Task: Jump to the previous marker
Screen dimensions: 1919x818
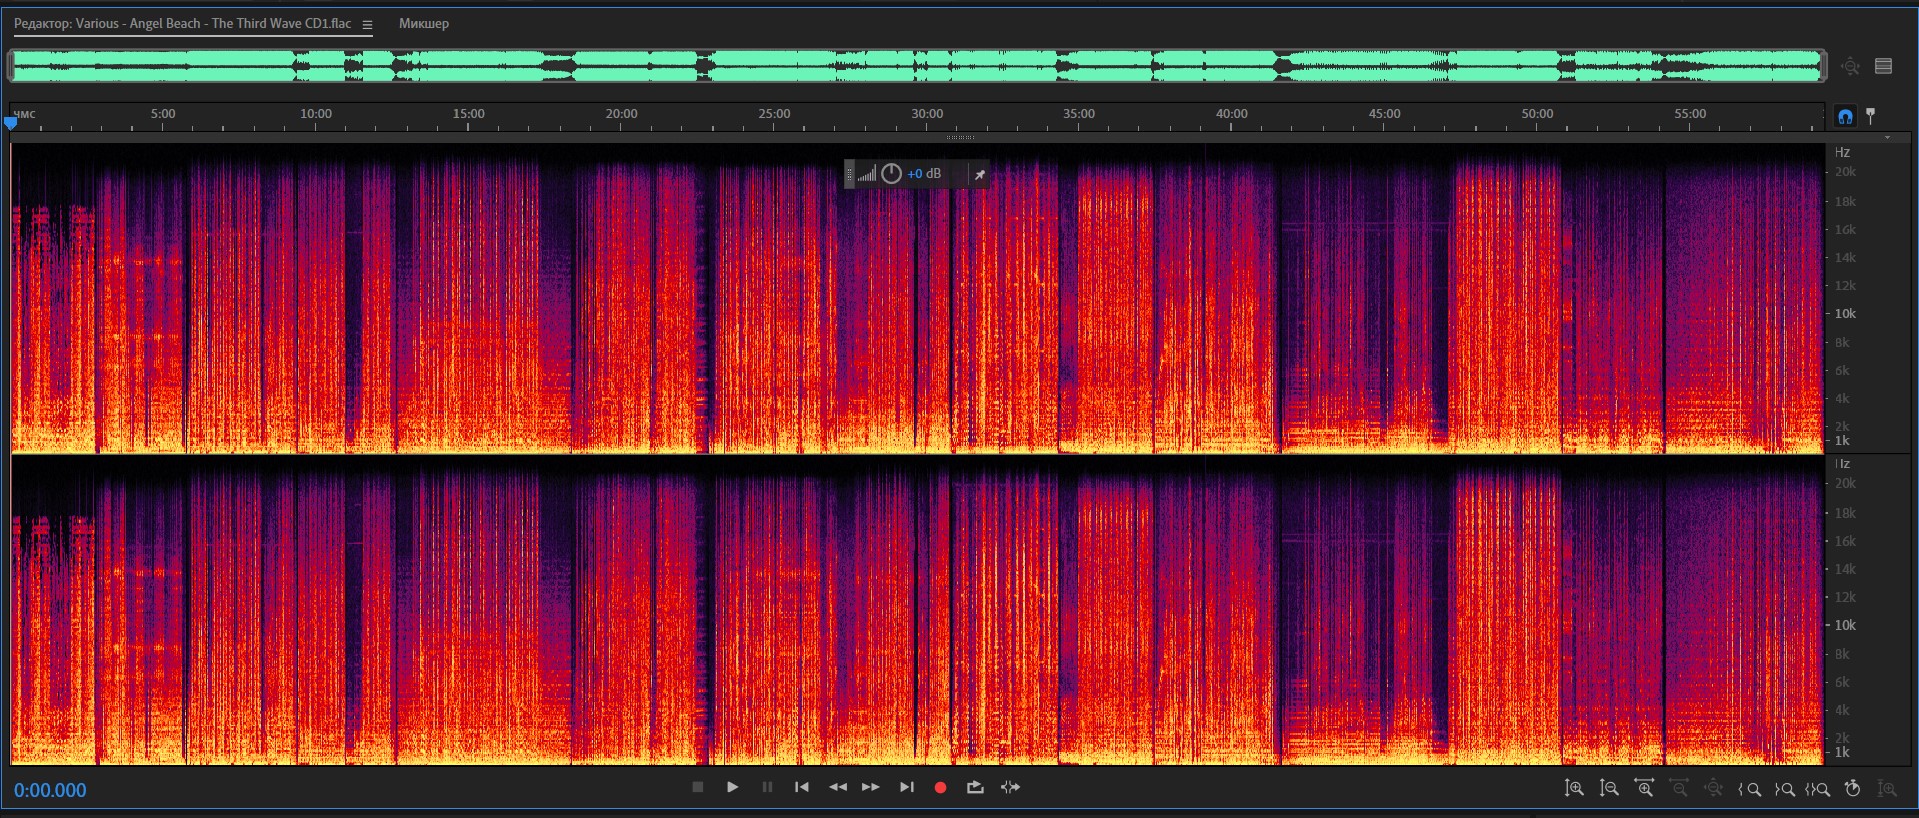Action: 801,788
